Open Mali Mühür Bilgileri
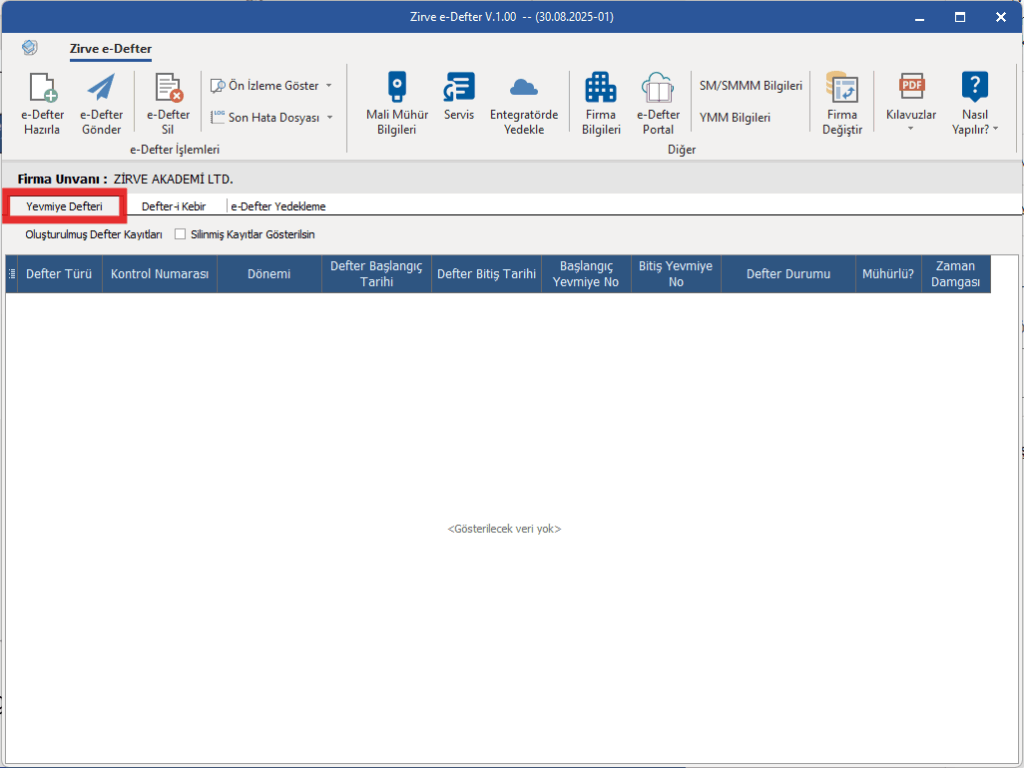 click(397, 103)
